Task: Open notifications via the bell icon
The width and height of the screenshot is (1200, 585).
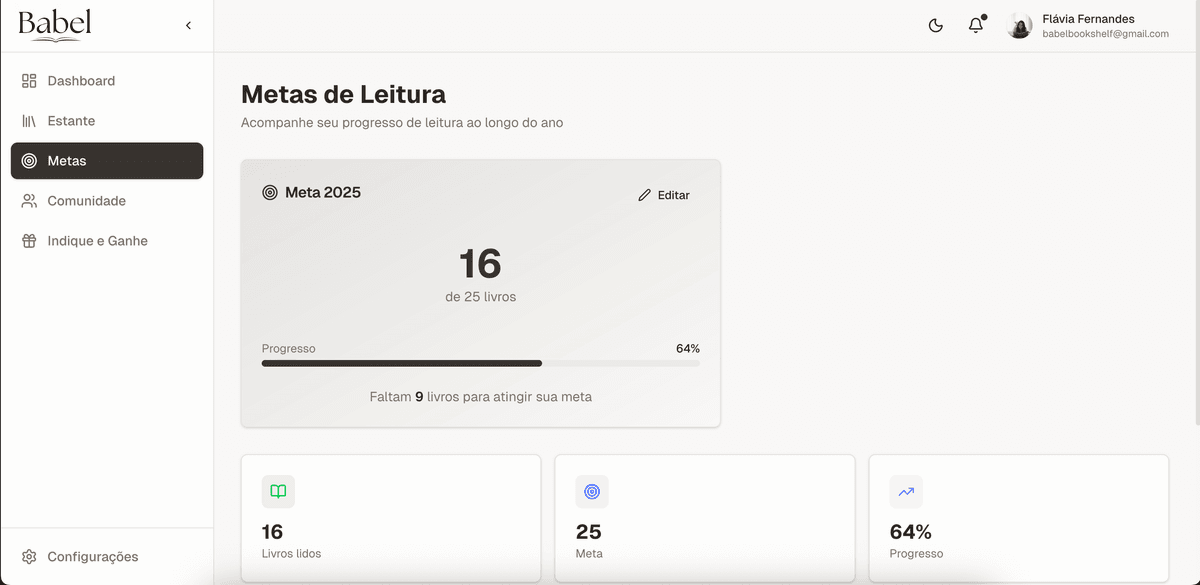Action: coord(975,26)
